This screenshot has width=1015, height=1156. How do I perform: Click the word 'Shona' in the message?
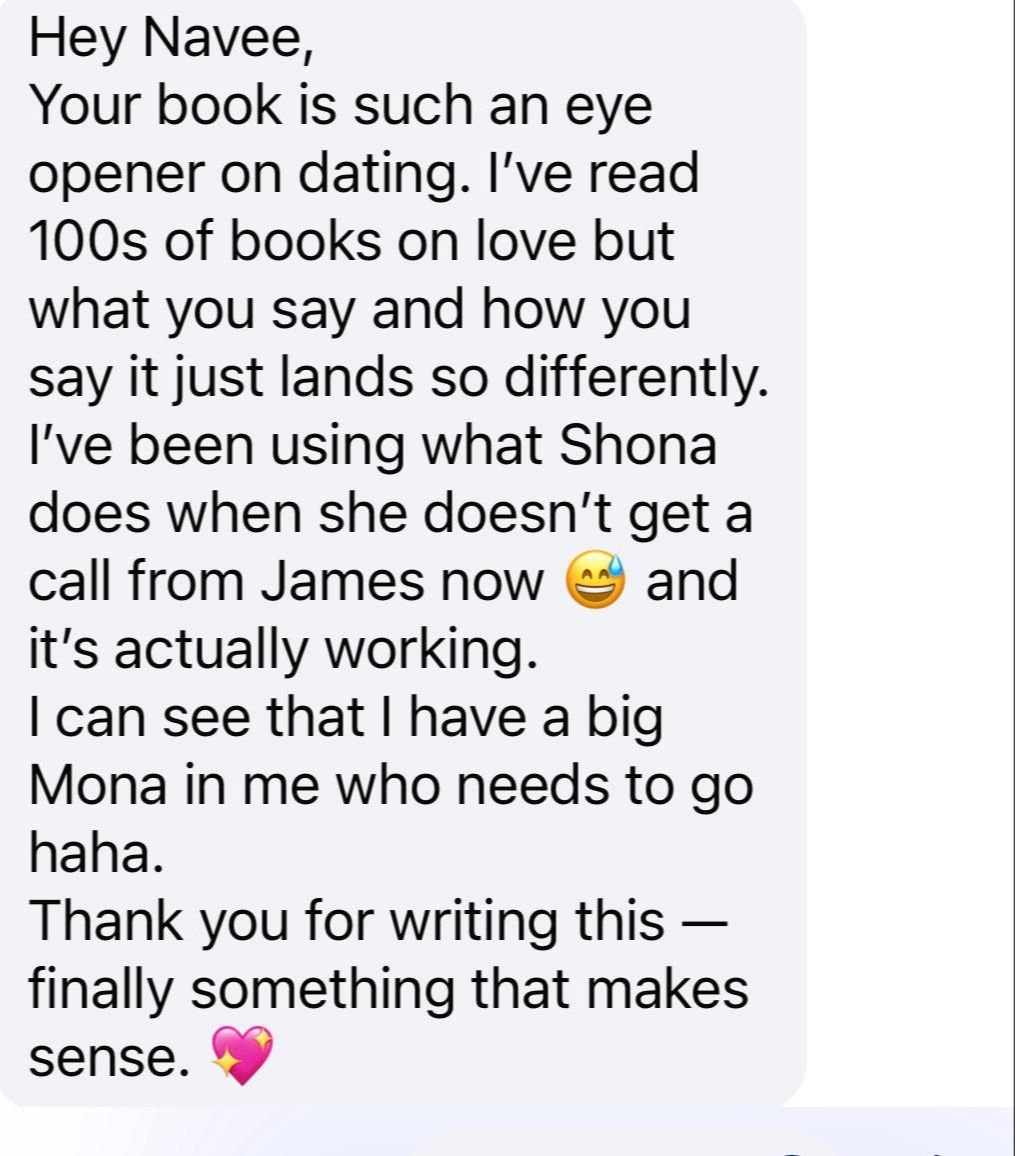638,445
